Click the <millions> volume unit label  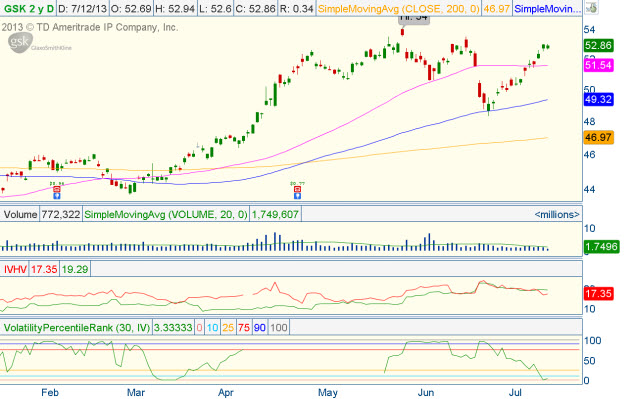(x=557, y=214)
